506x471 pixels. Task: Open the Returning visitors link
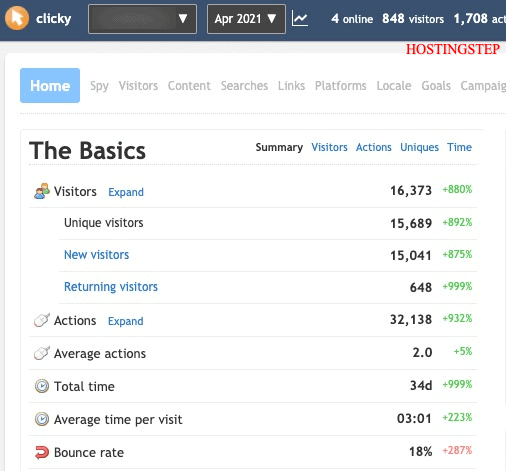click(111, 287)
